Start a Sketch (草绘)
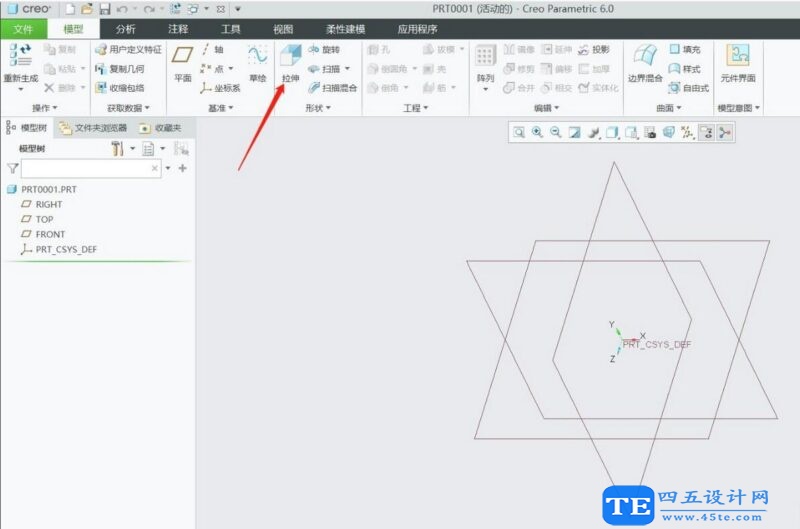 coord(257,62)
